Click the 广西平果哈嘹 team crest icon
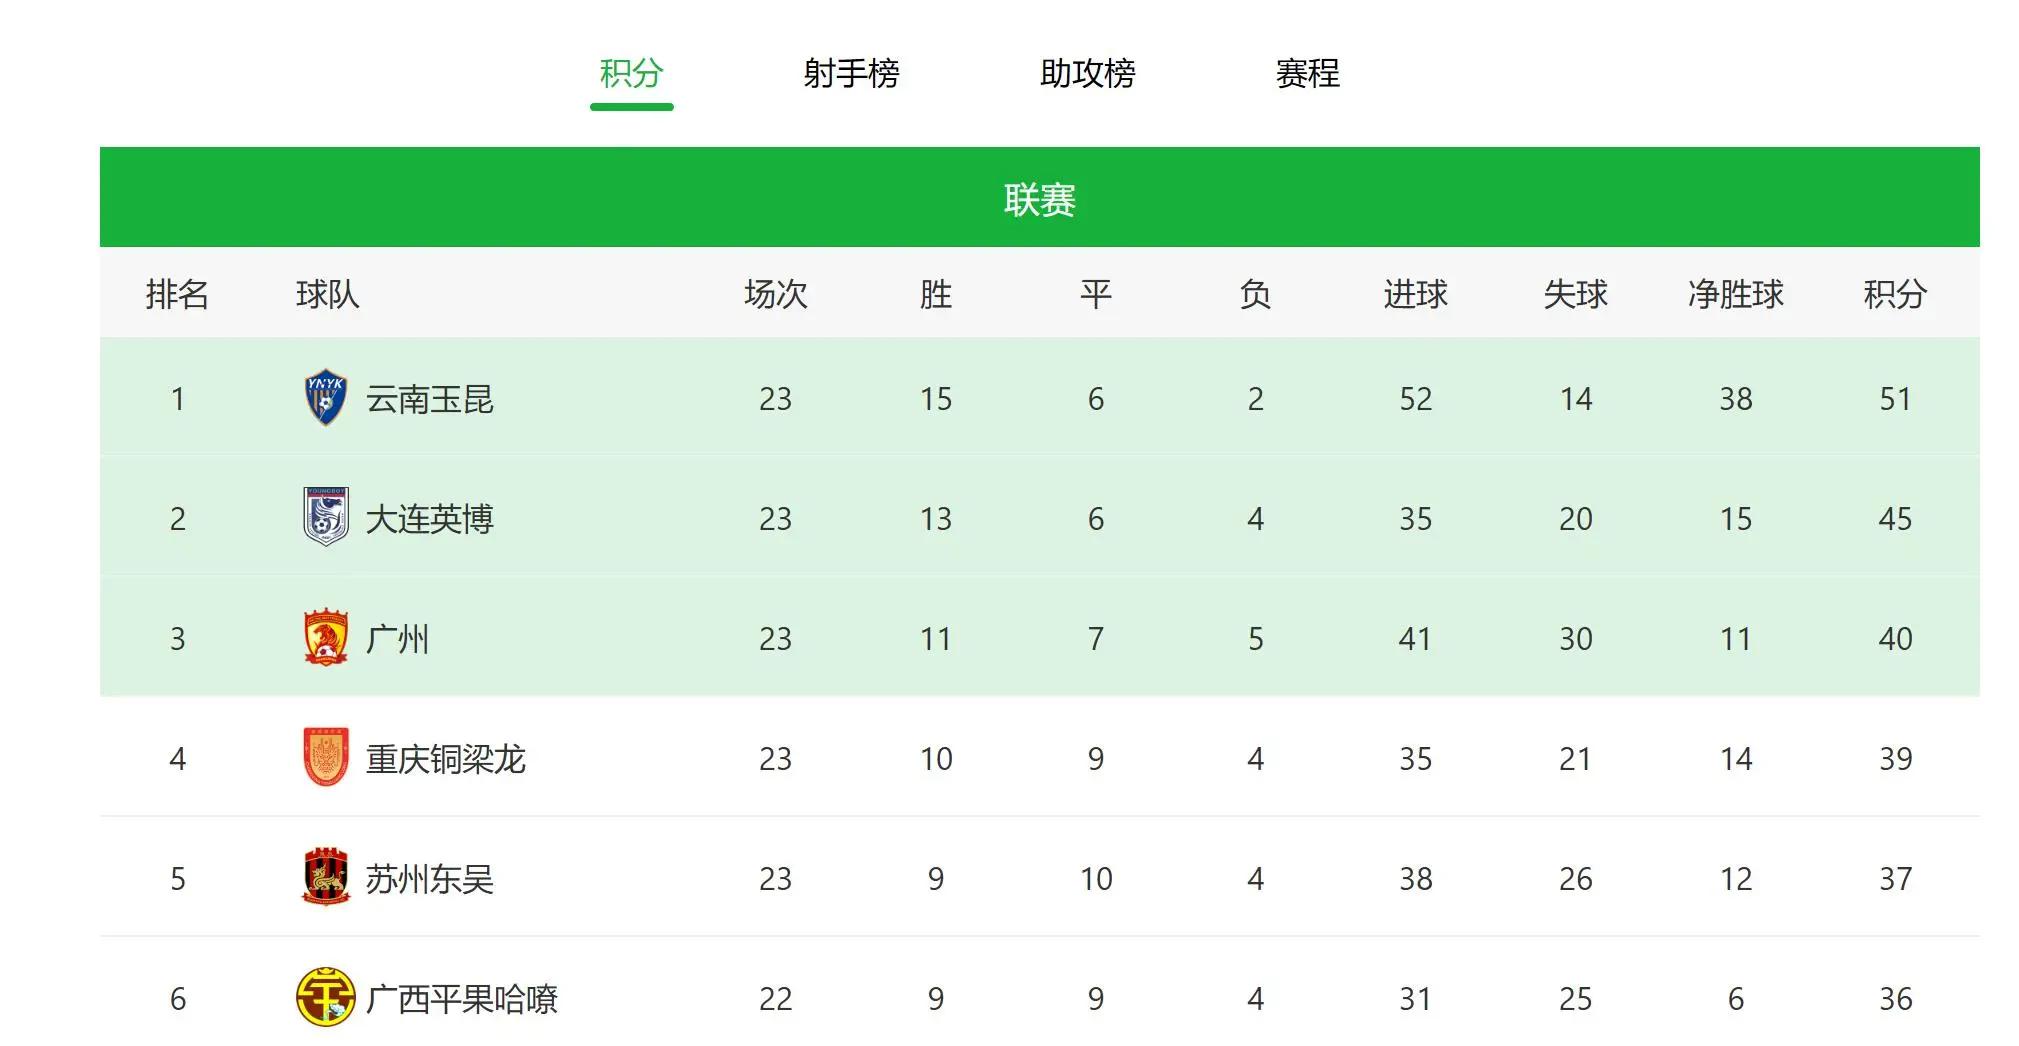2019x1046 pixels. [x=325, y=997]
